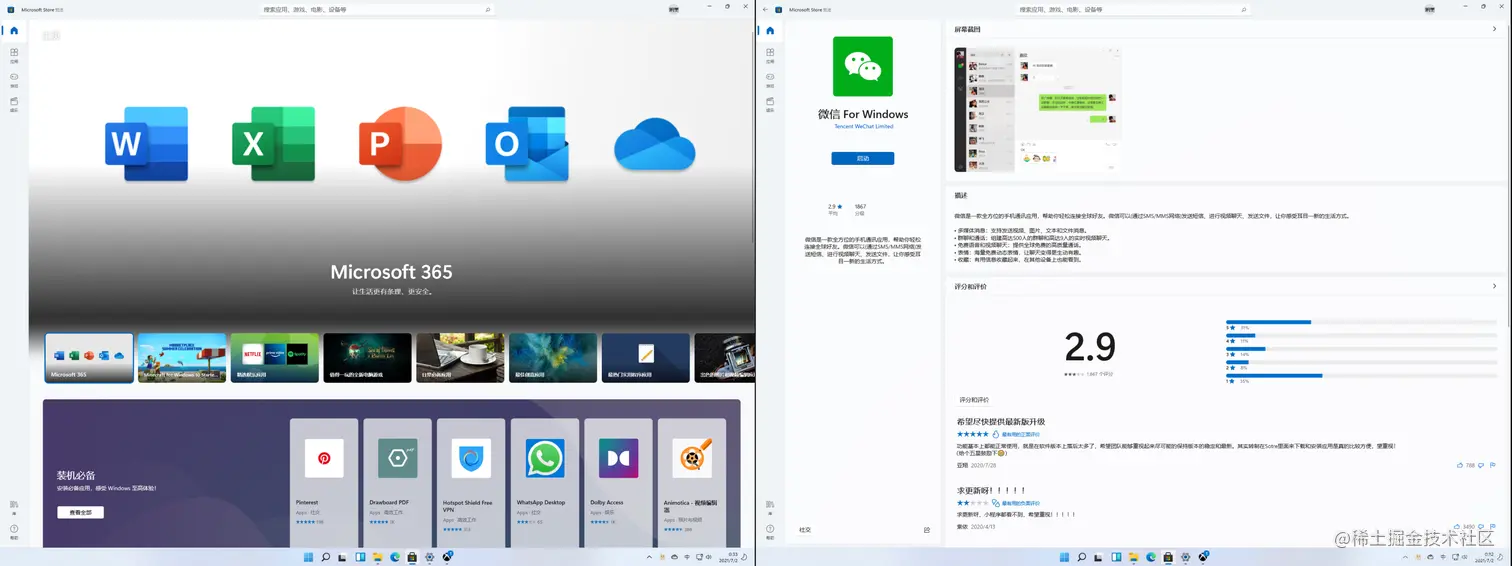Open the Store icon below the WeChat window
The image size is (1512, 566).
[x=1169, y=557]
